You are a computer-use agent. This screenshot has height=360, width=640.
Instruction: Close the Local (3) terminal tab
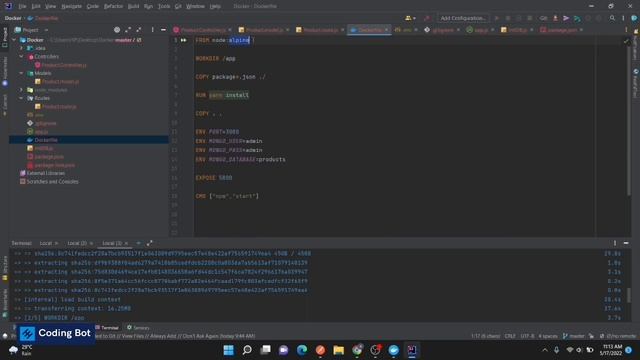point(126,243)
